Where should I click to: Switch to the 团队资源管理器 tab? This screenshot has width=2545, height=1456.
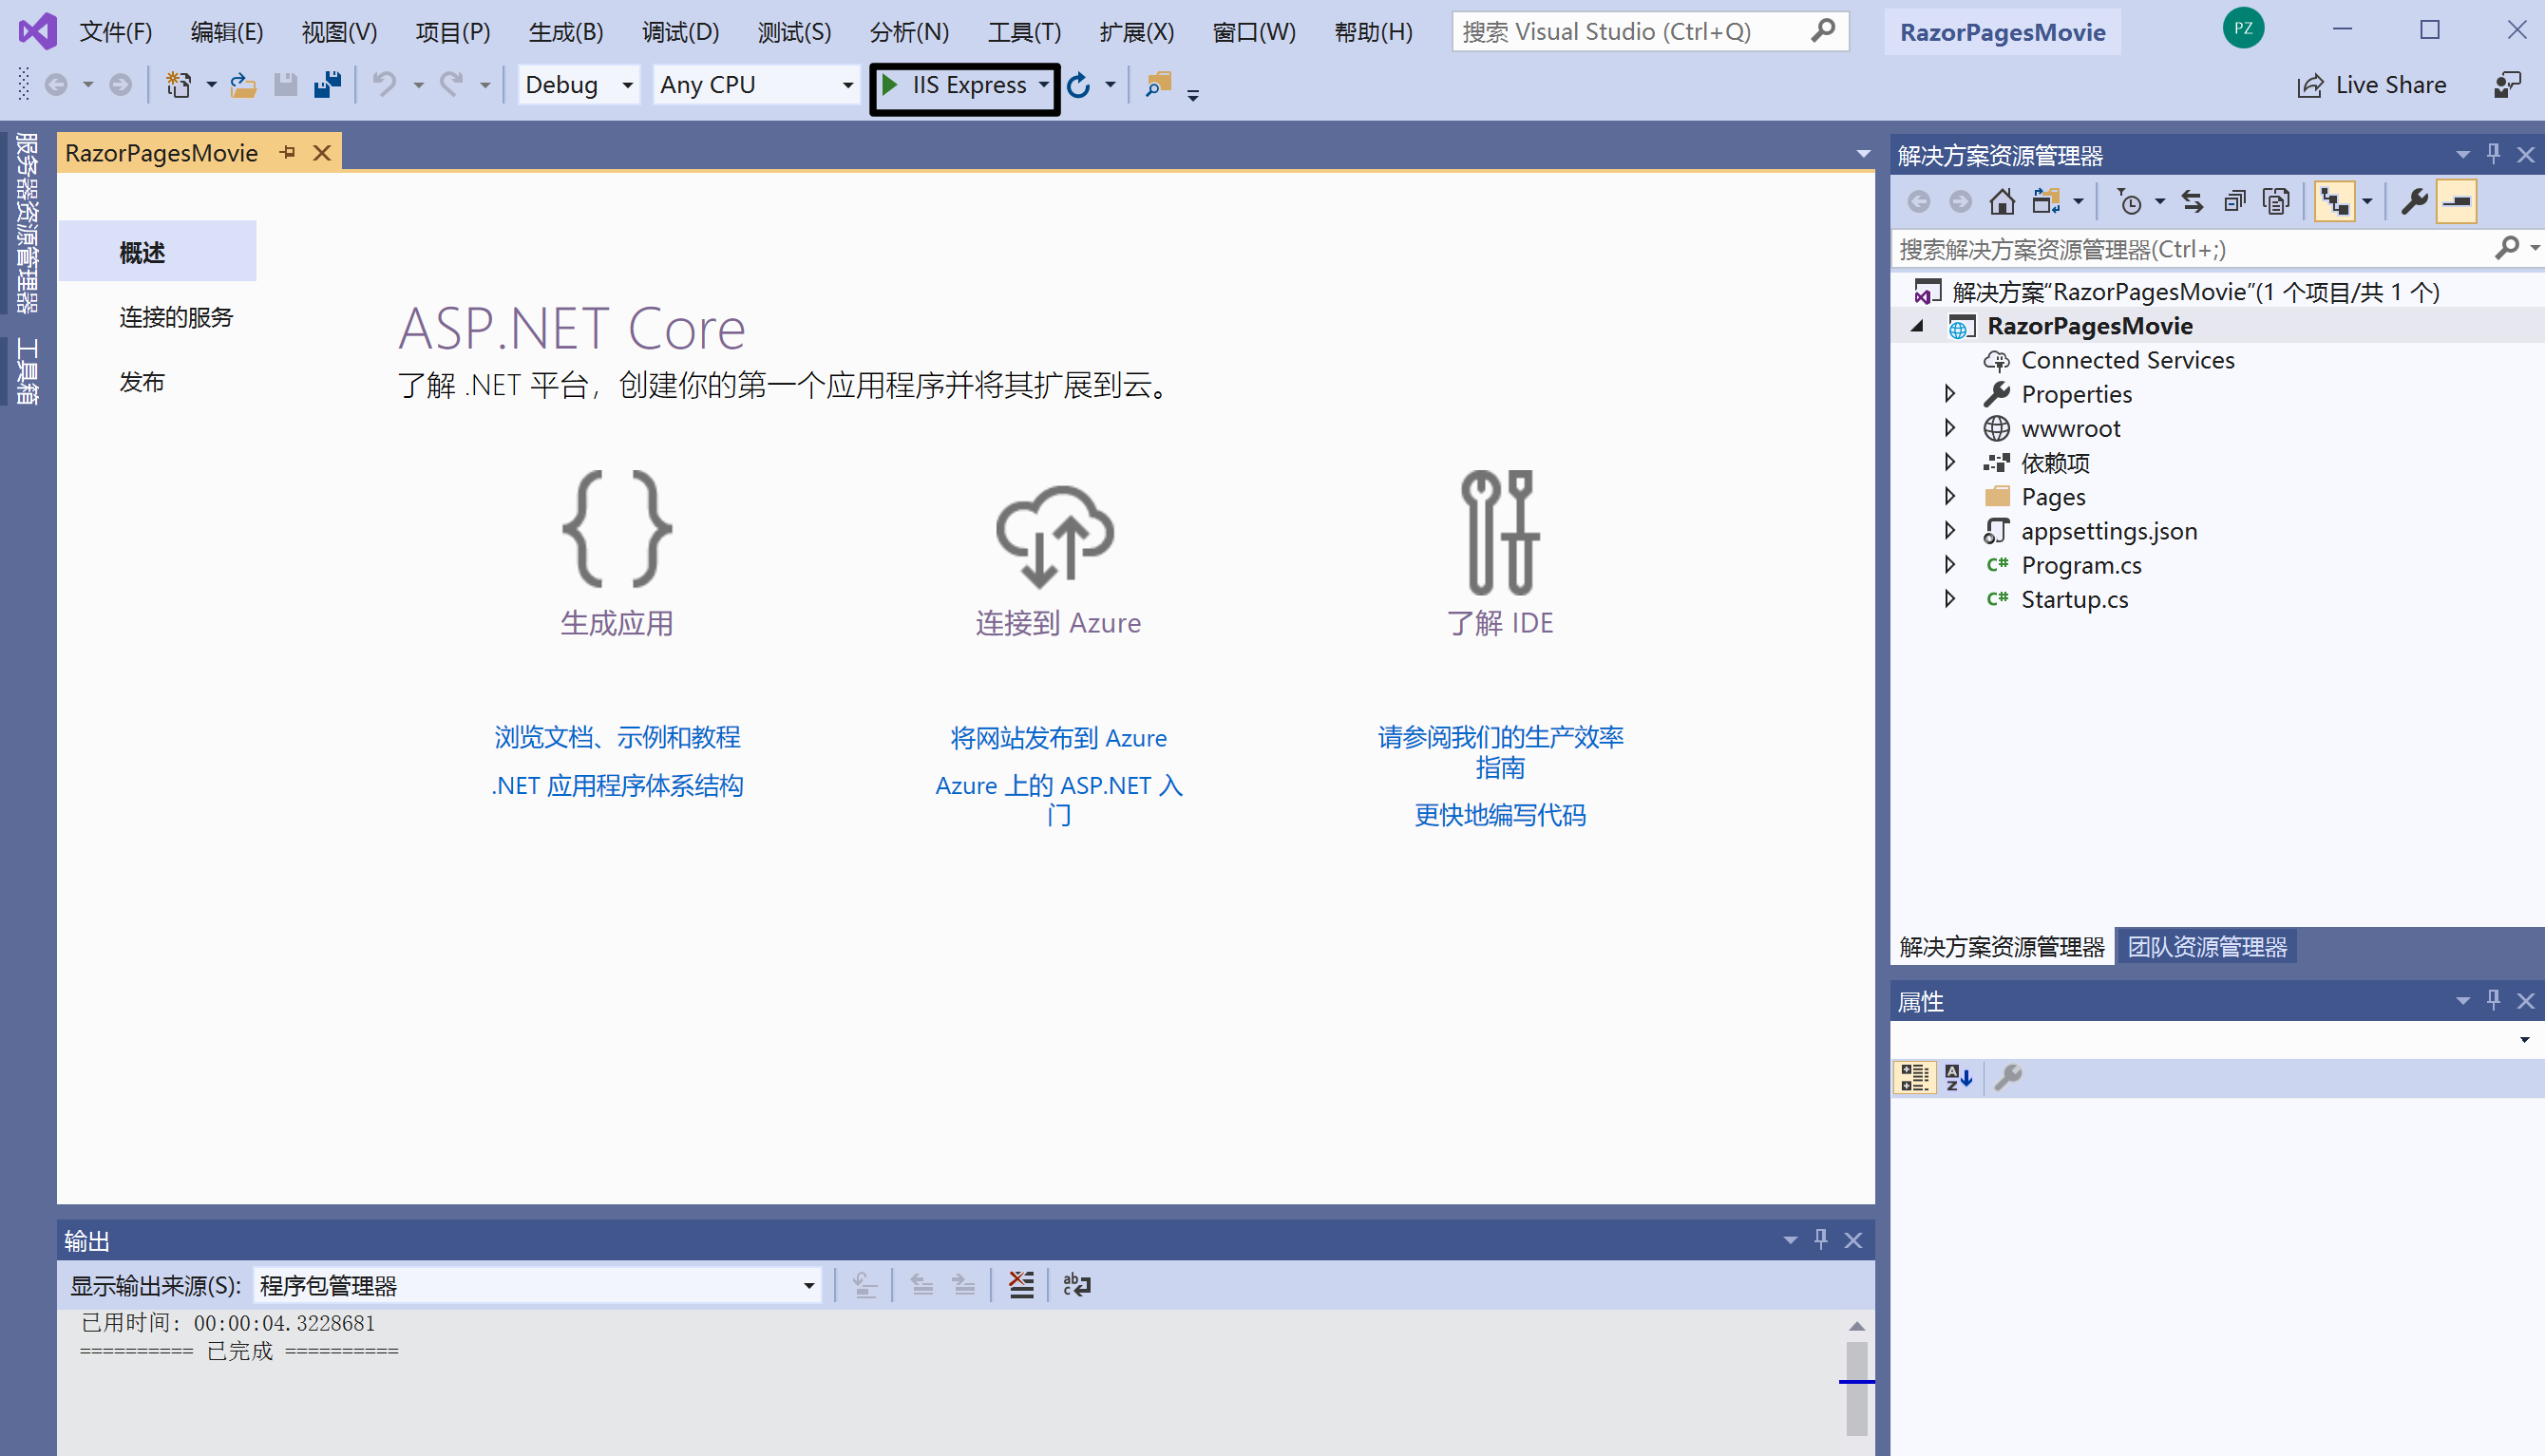2206,945
